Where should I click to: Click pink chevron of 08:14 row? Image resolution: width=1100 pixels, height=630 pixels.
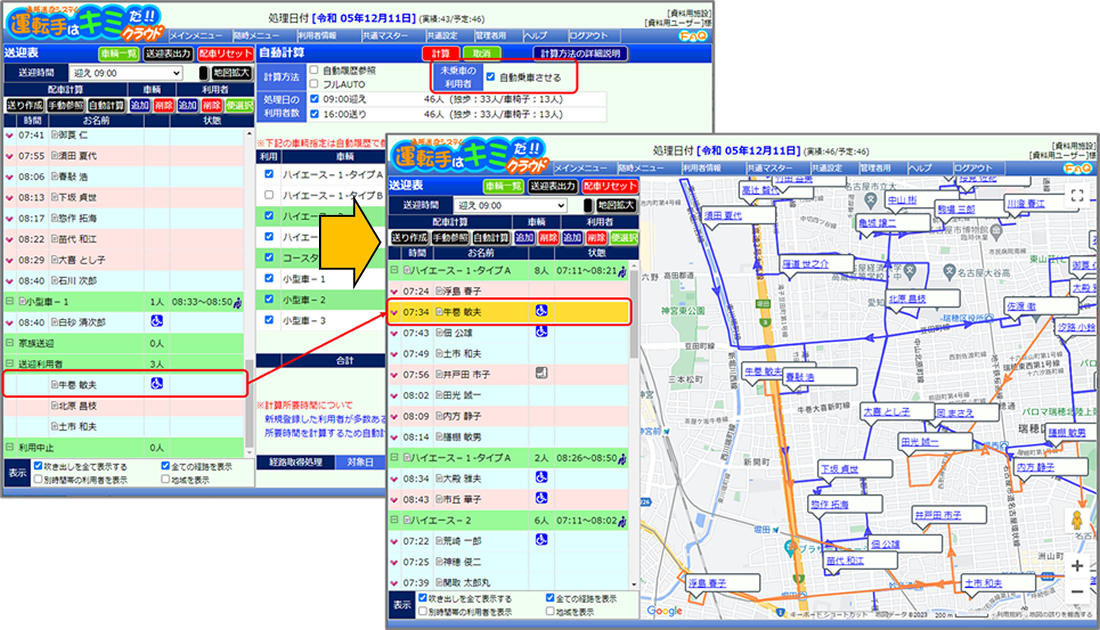point(394,437)
